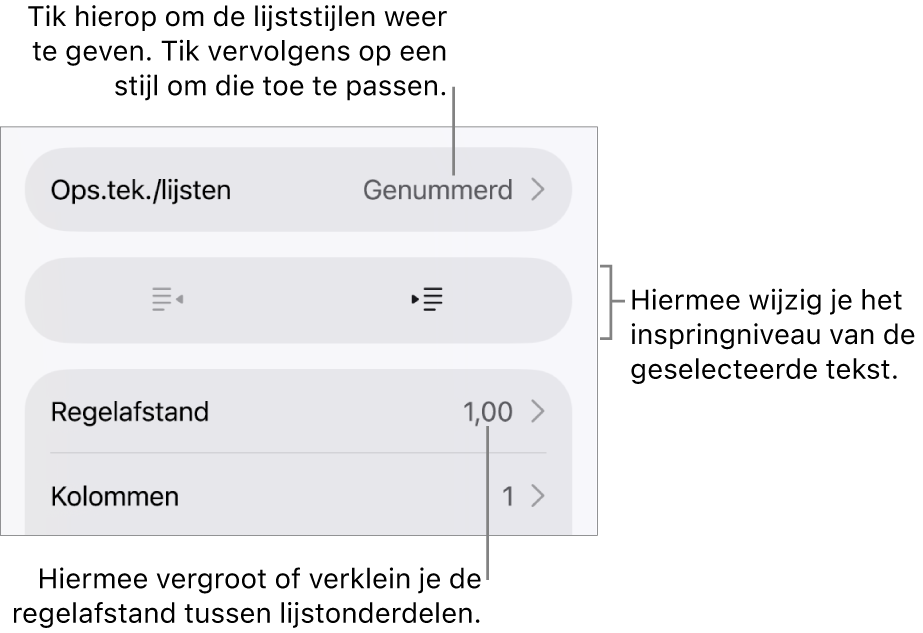Click the divider line under Regelafstand
This screenshot has height=633, width=923.
tap(298, 452)
